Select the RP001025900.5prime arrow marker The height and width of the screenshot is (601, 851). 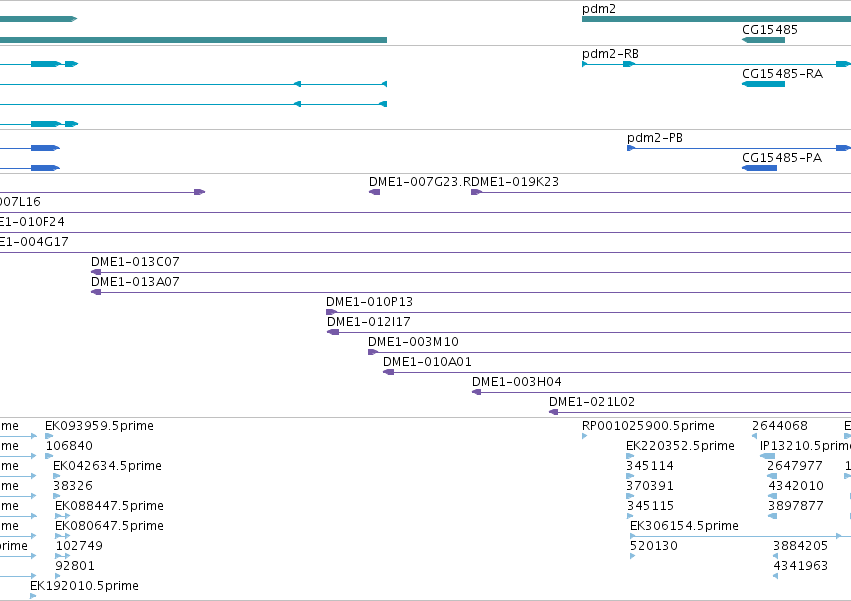pos(585,436)
